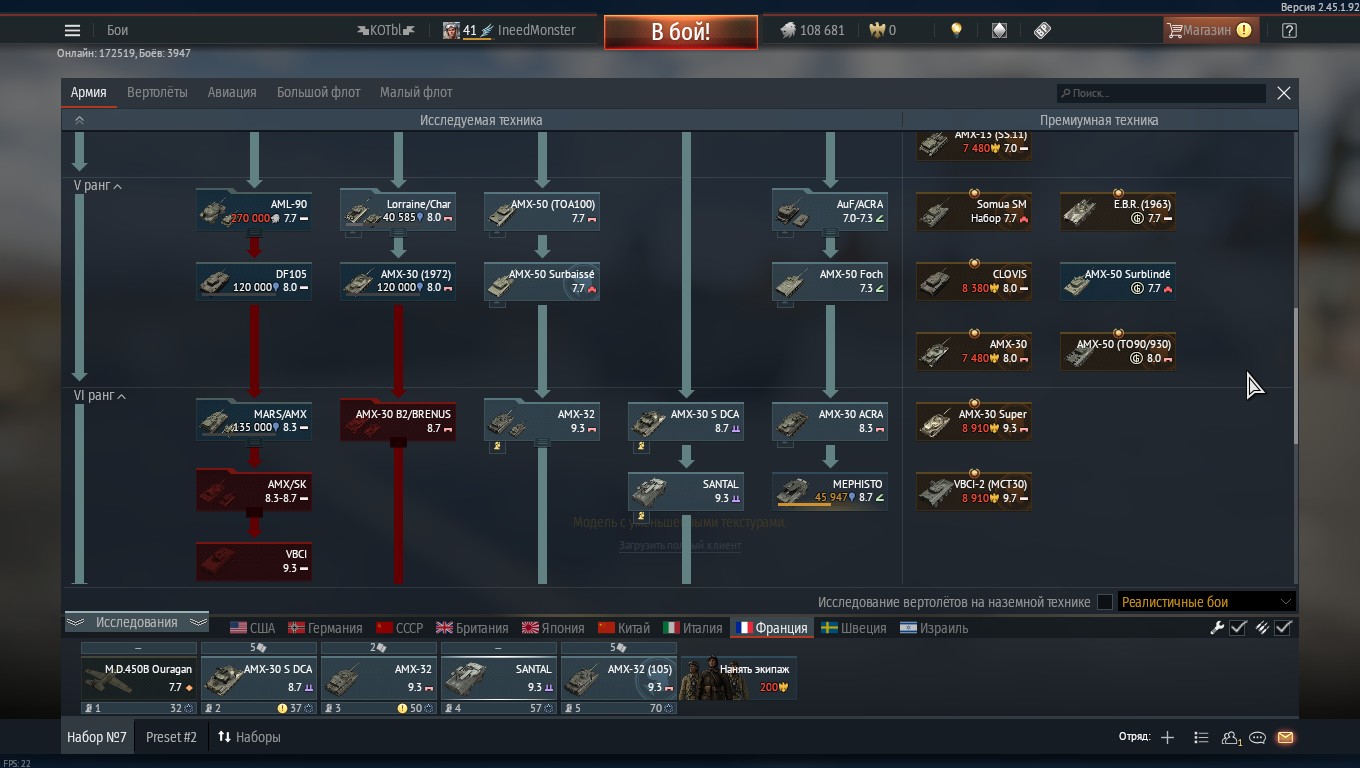This screenshot has height=768, width=1360.
Task: Select the США nation tab
Action: (x=252, y=628)
